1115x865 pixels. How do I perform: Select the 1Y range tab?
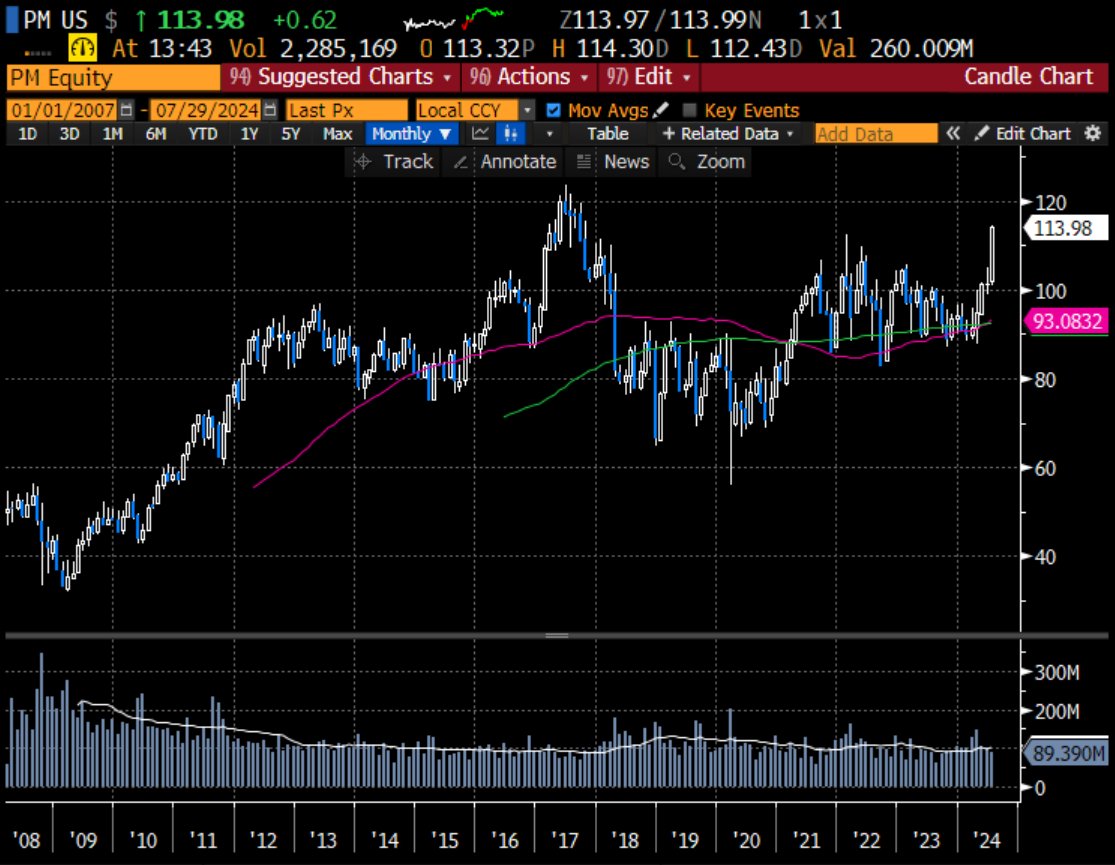pos(249,134)
